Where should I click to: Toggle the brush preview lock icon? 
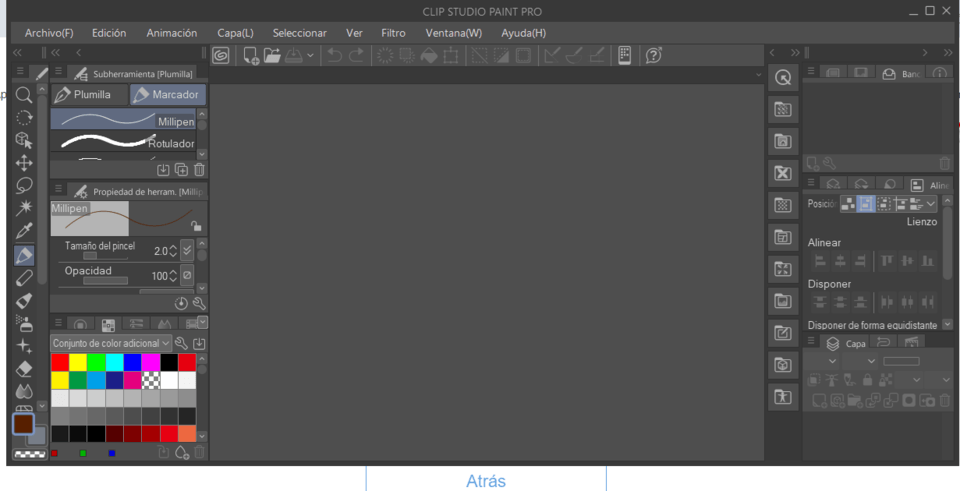coord(196,227)
